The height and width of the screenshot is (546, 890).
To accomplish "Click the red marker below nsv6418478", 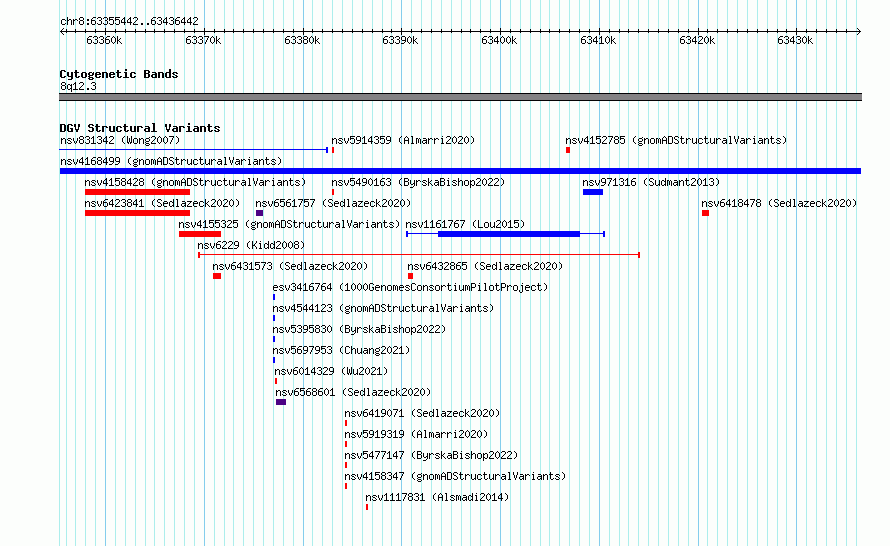I will [x=706, y=213].
